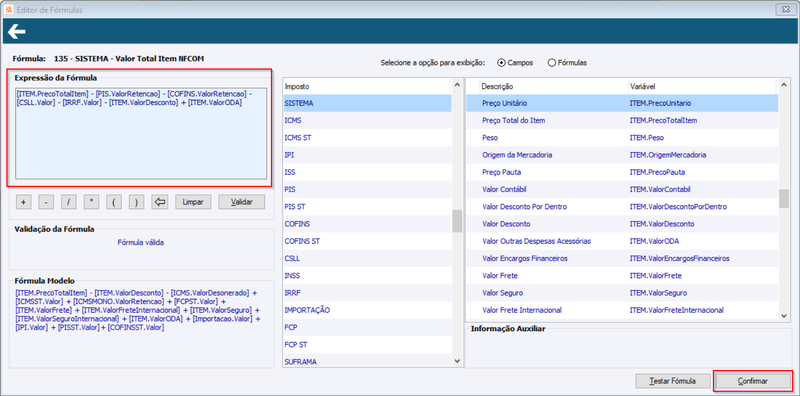Insert the minus operator into formula
The image size is (800, 396).
[46, 202]
